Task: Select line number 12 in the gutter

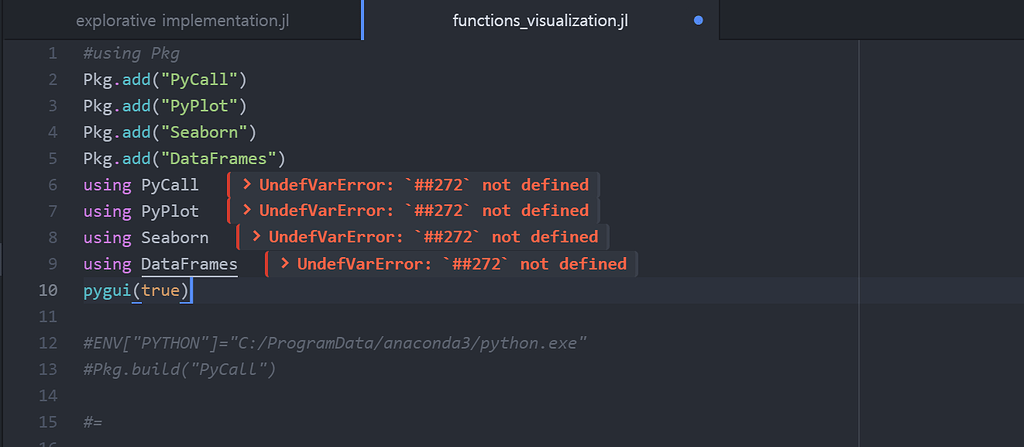Action: 48,343
